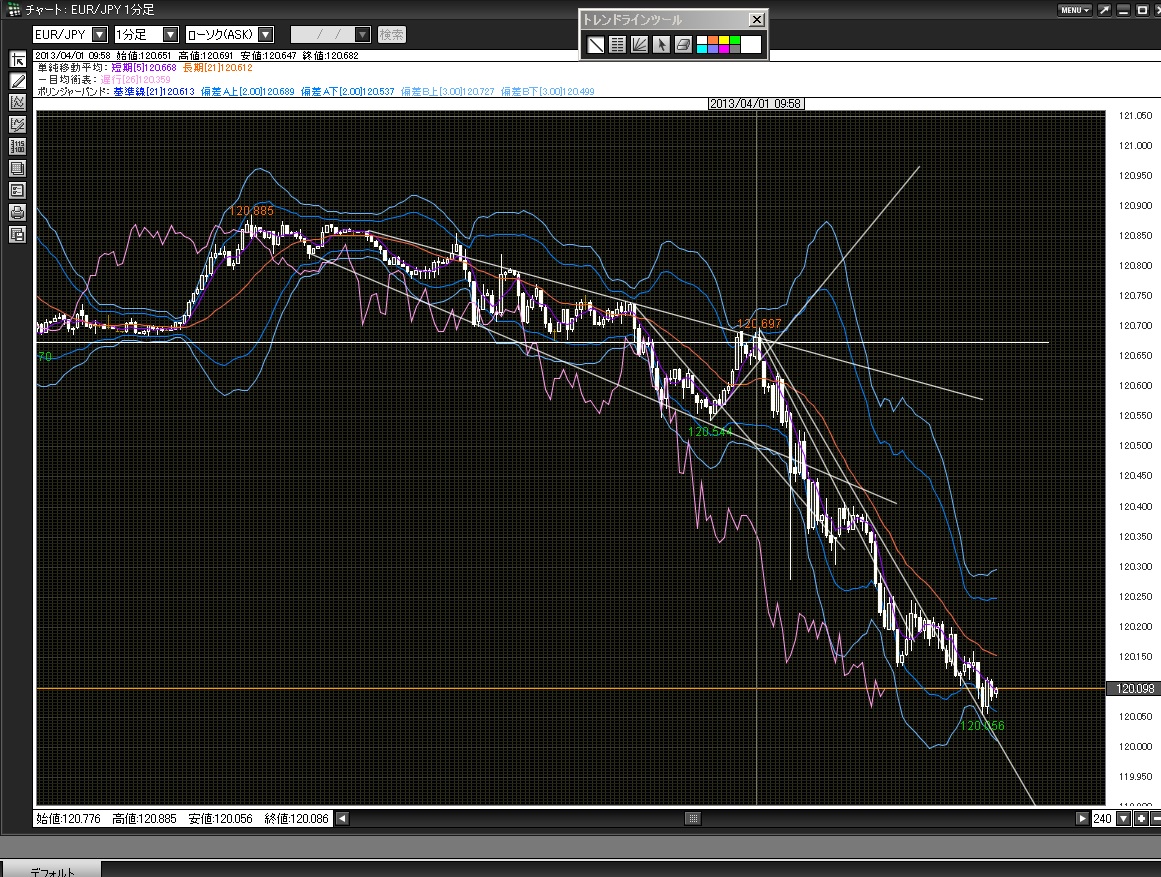Activate the eraser tool in trendline toolbox

point(683,44)
